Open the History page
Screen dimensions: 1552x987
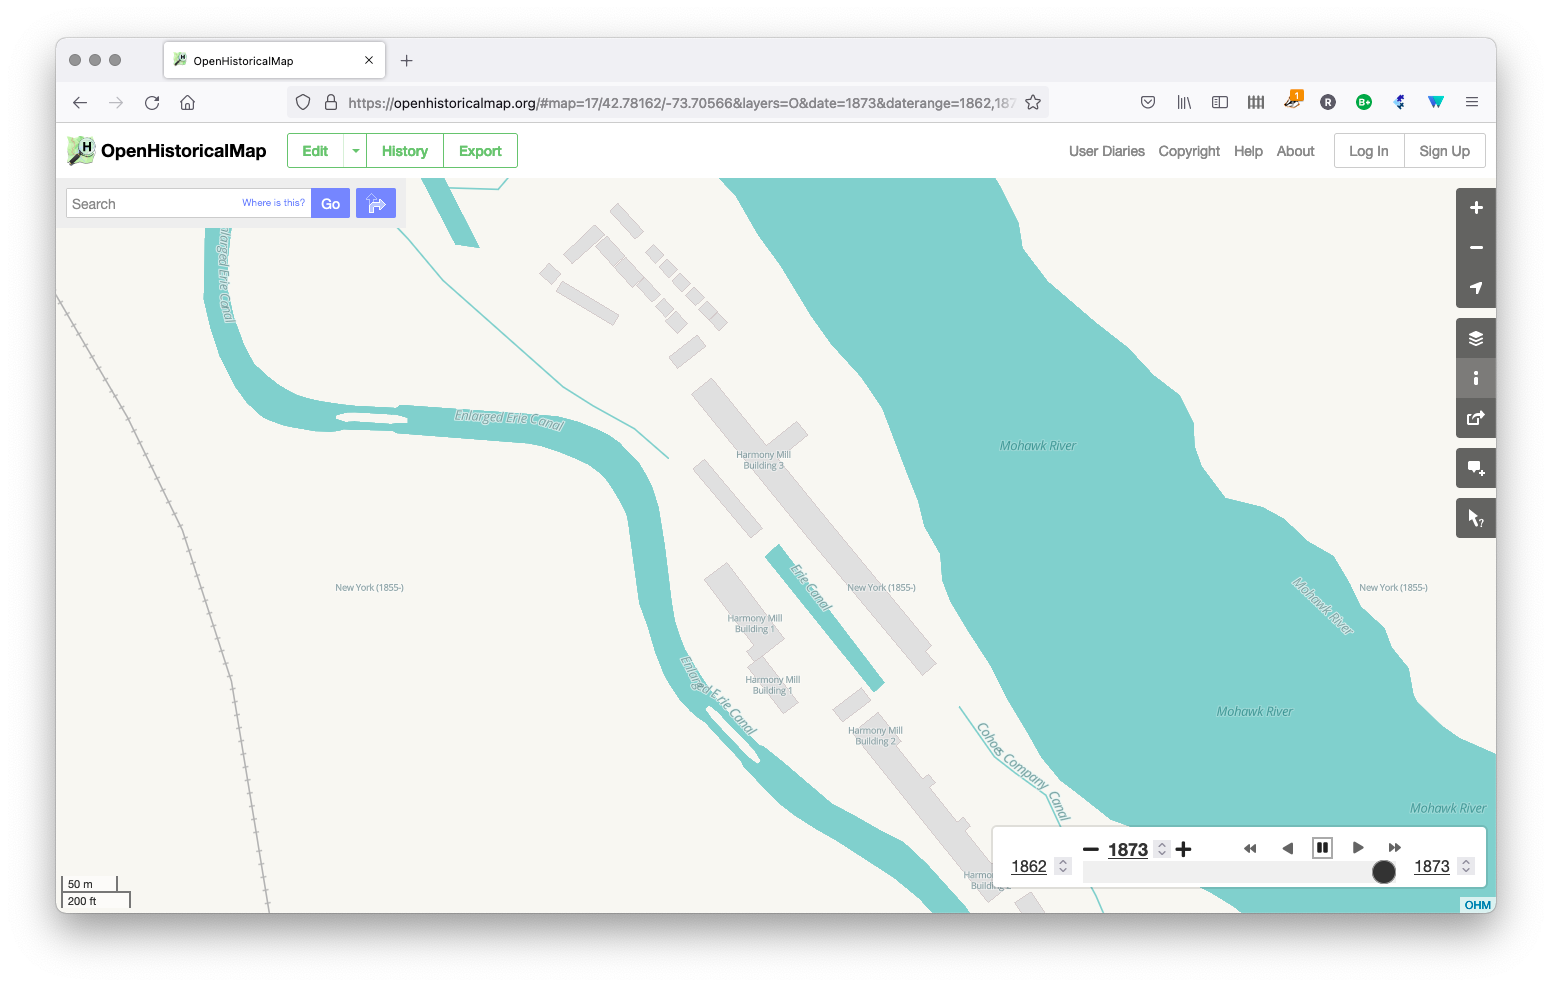tap(404, 150)
